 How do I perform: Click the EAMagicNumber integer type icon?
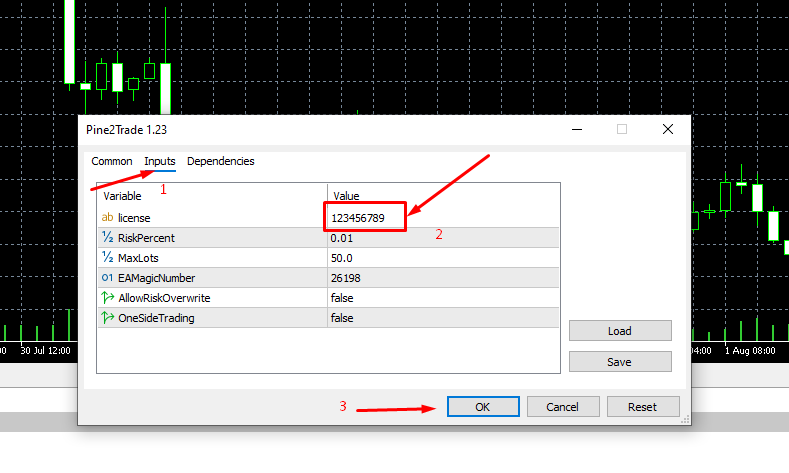pos(107,277)
